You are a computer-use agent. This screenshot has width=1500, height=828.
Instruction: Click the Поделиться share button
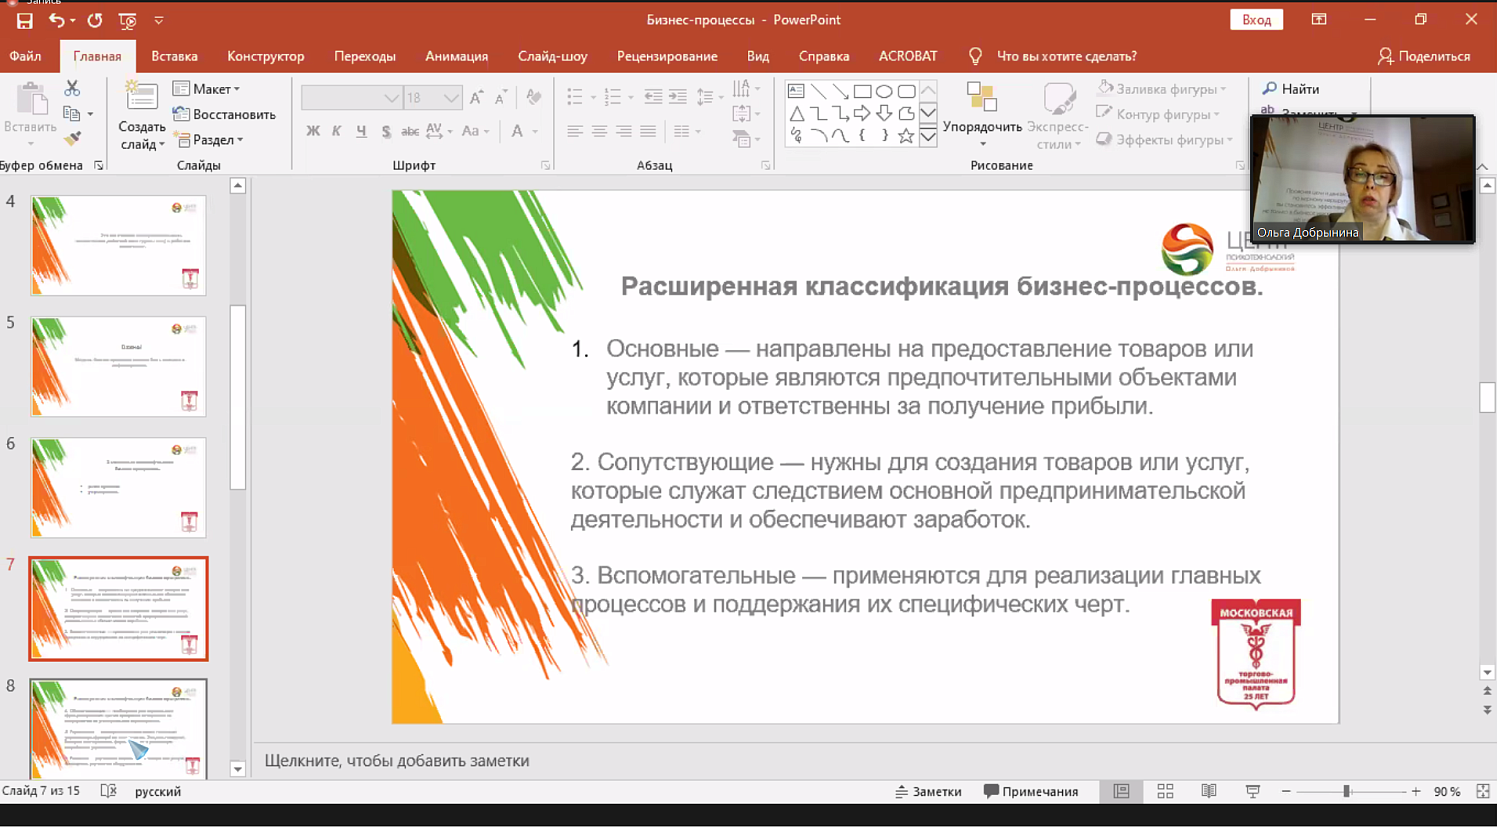[x=1424, y=56]
